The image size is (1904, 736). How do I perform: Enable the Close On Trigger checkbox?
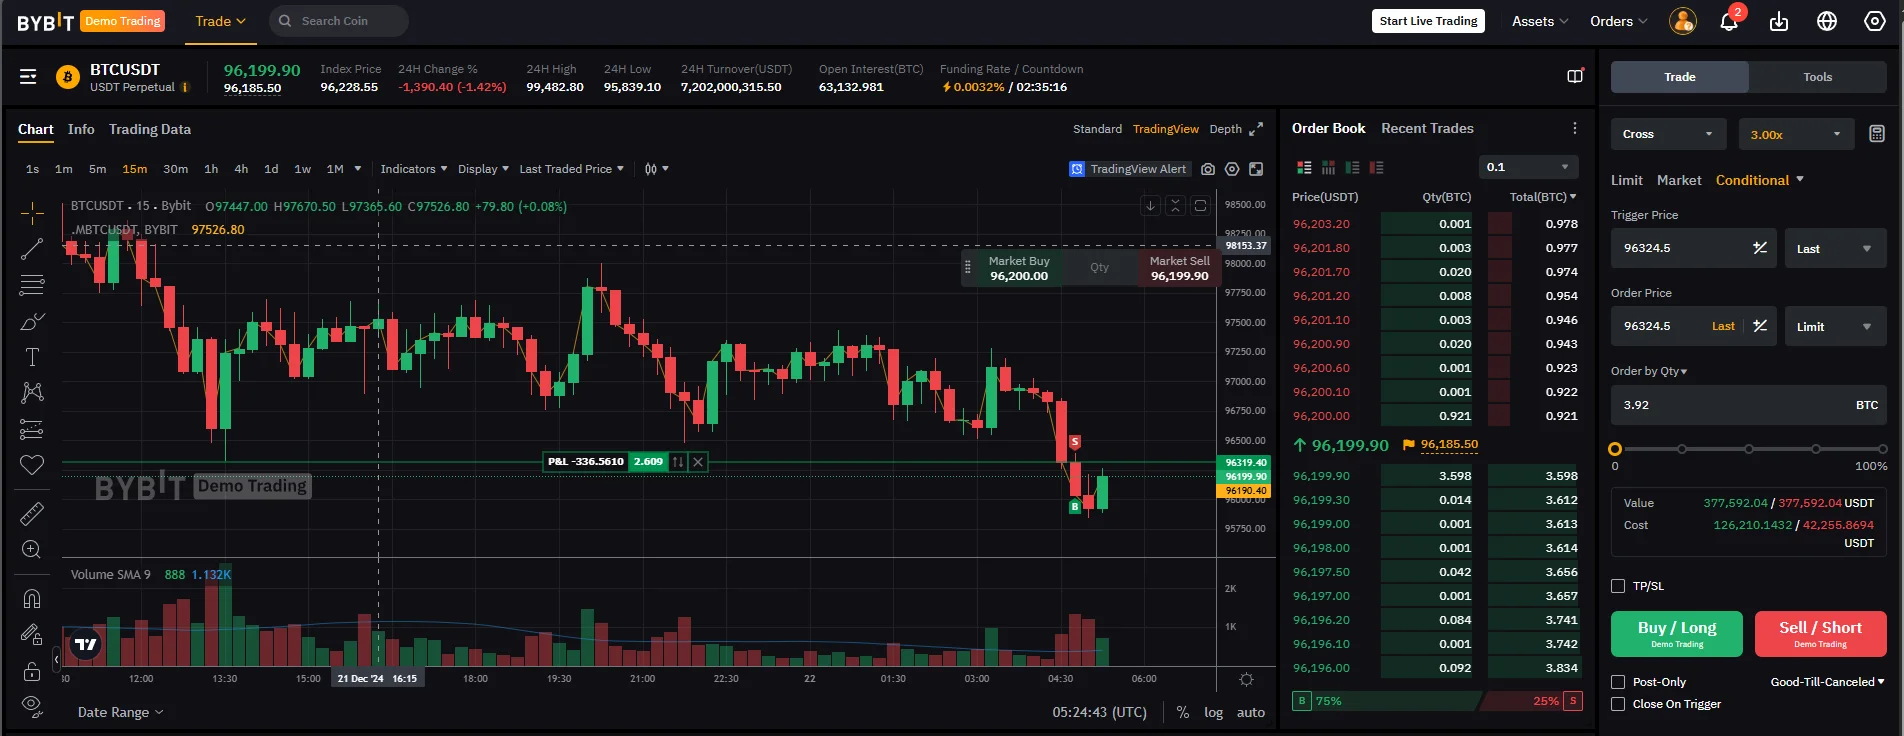pyautogui.click(x=1618, y=704)
